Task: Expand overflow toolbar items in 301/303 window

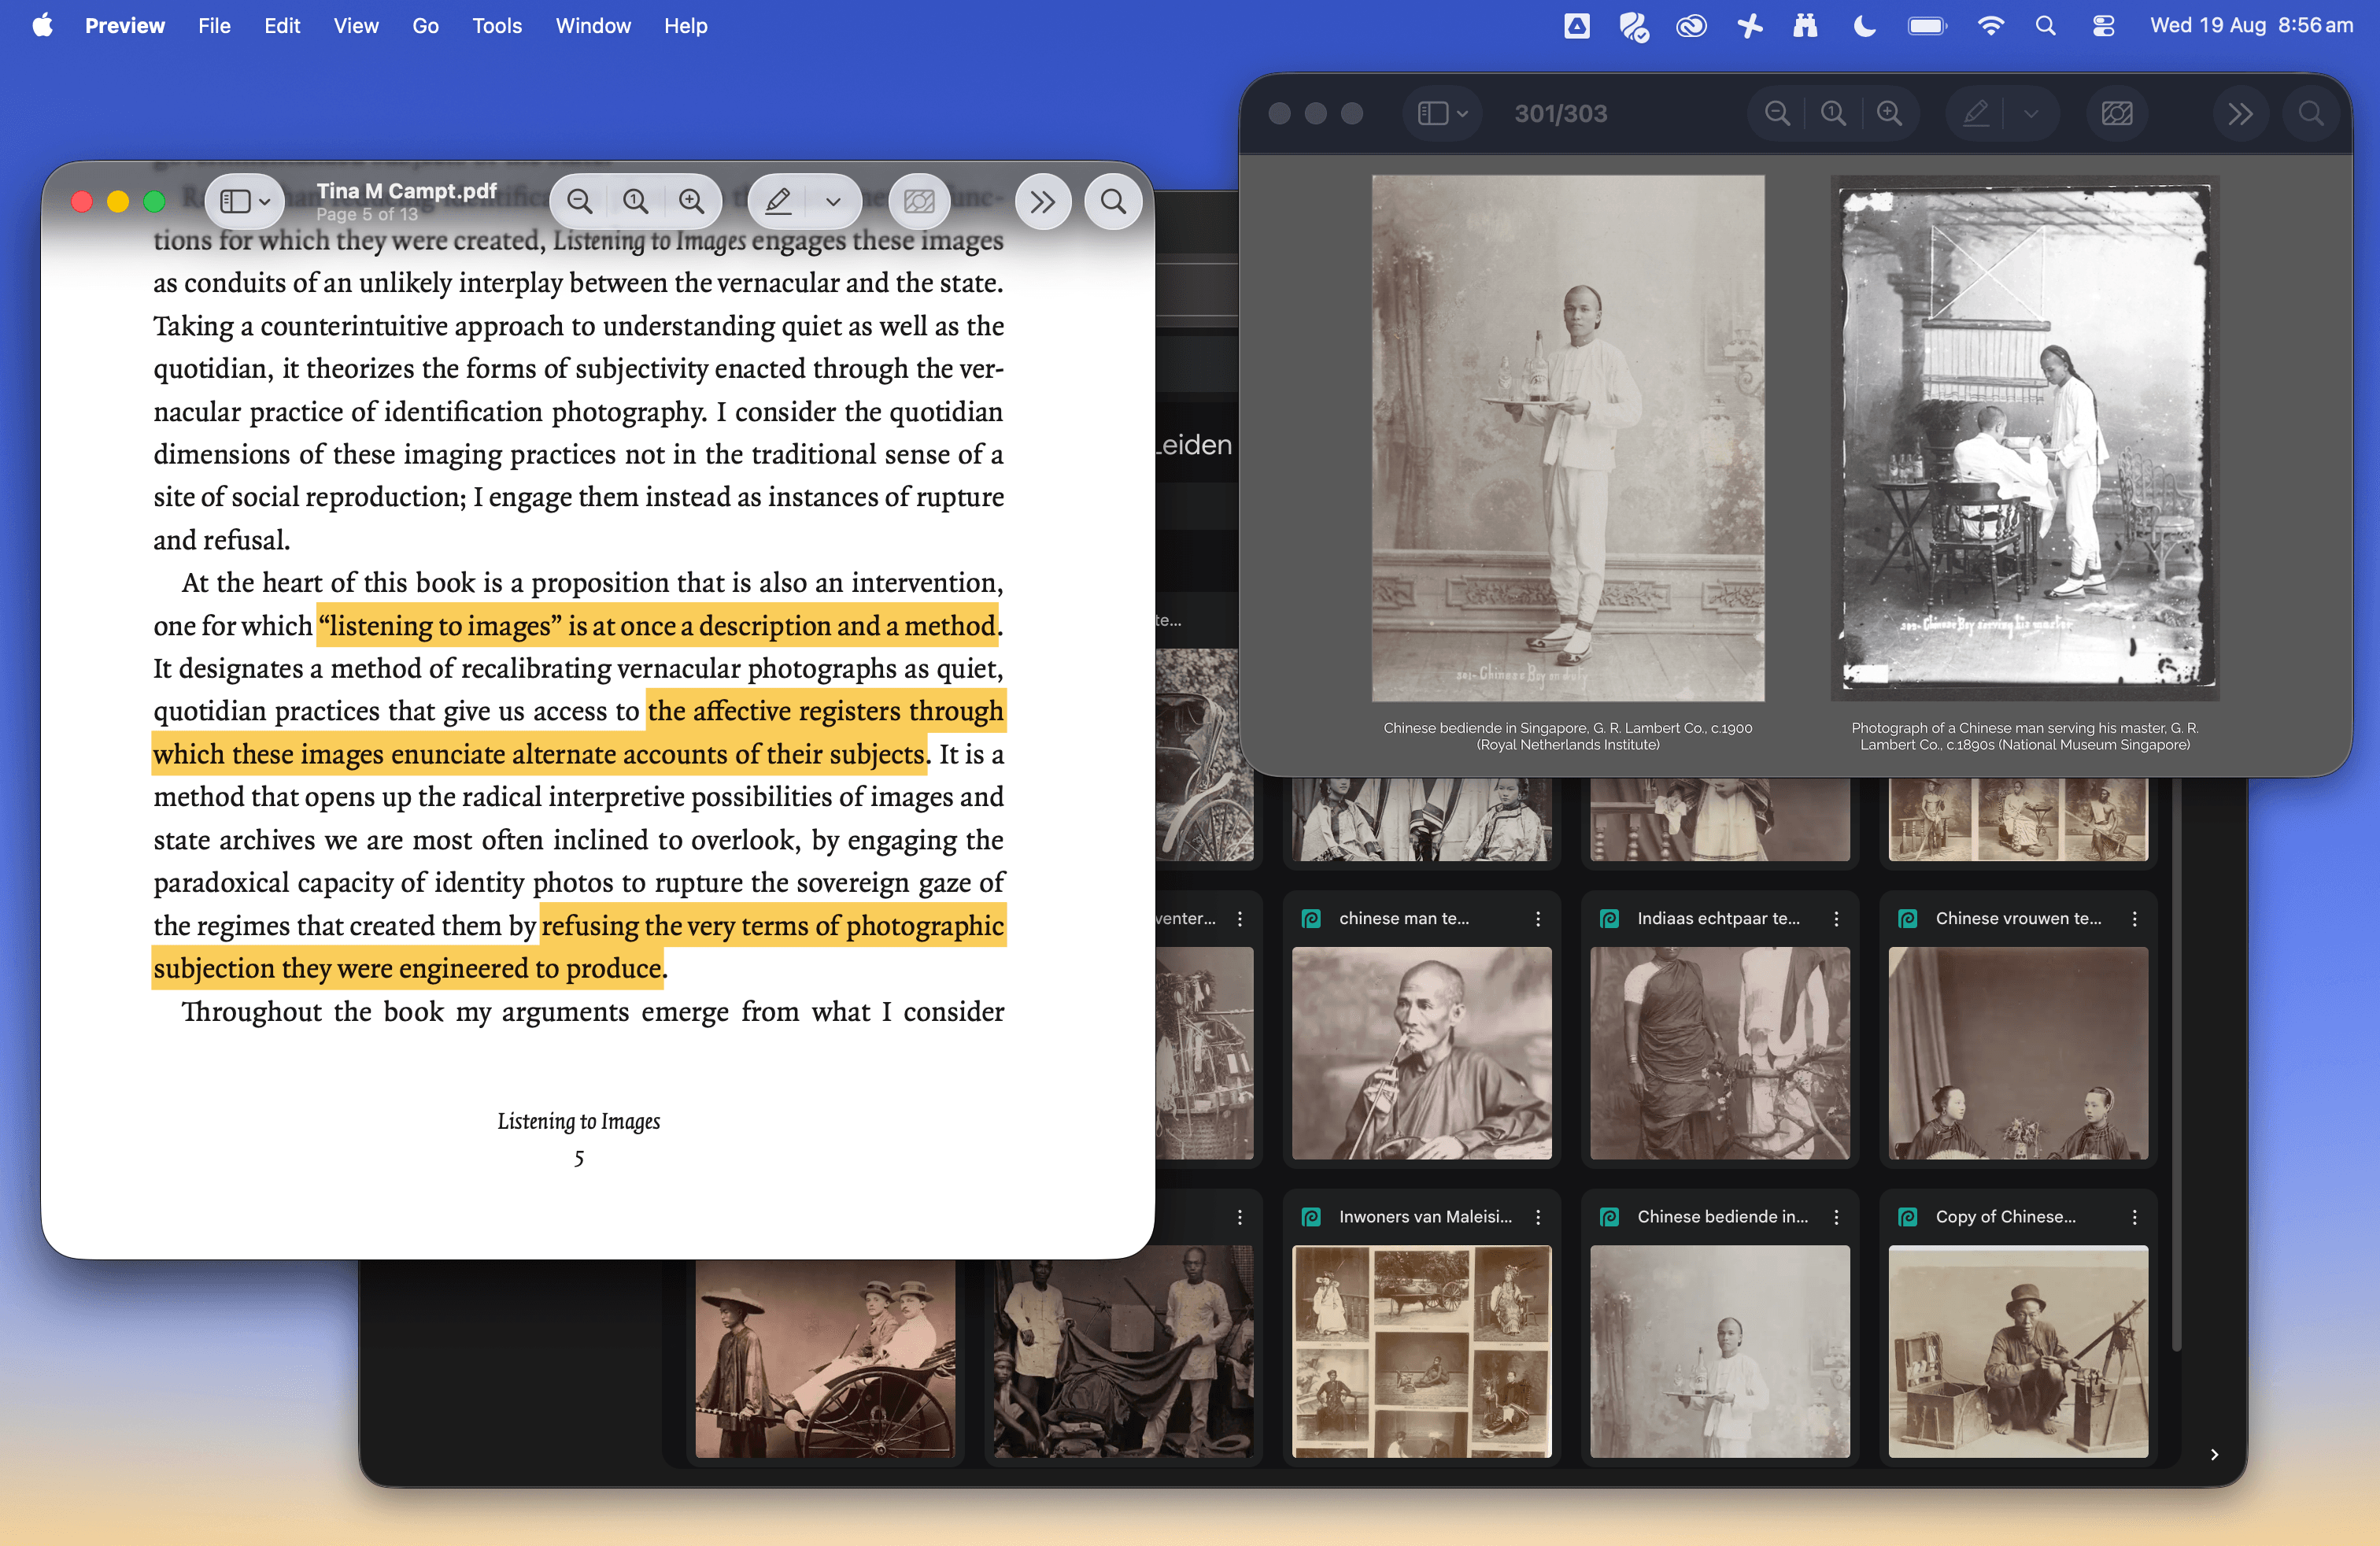Action: pyautogui.click(x=2241, y=113)
